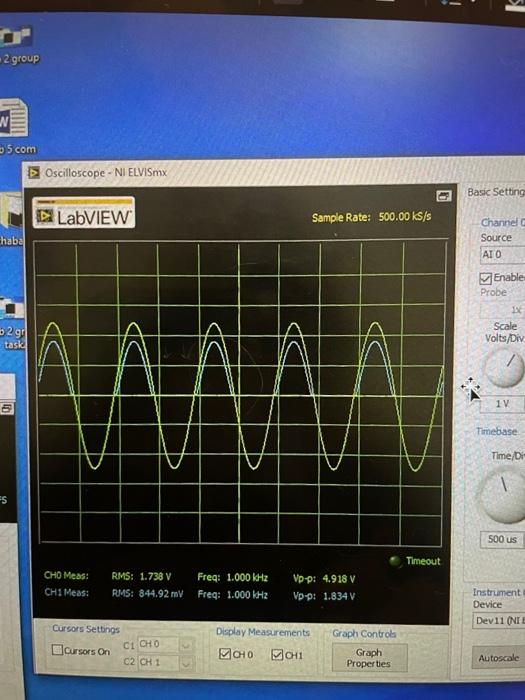
Task: Click the Oscilloscope window title bar icon
Action: point(34,172)
